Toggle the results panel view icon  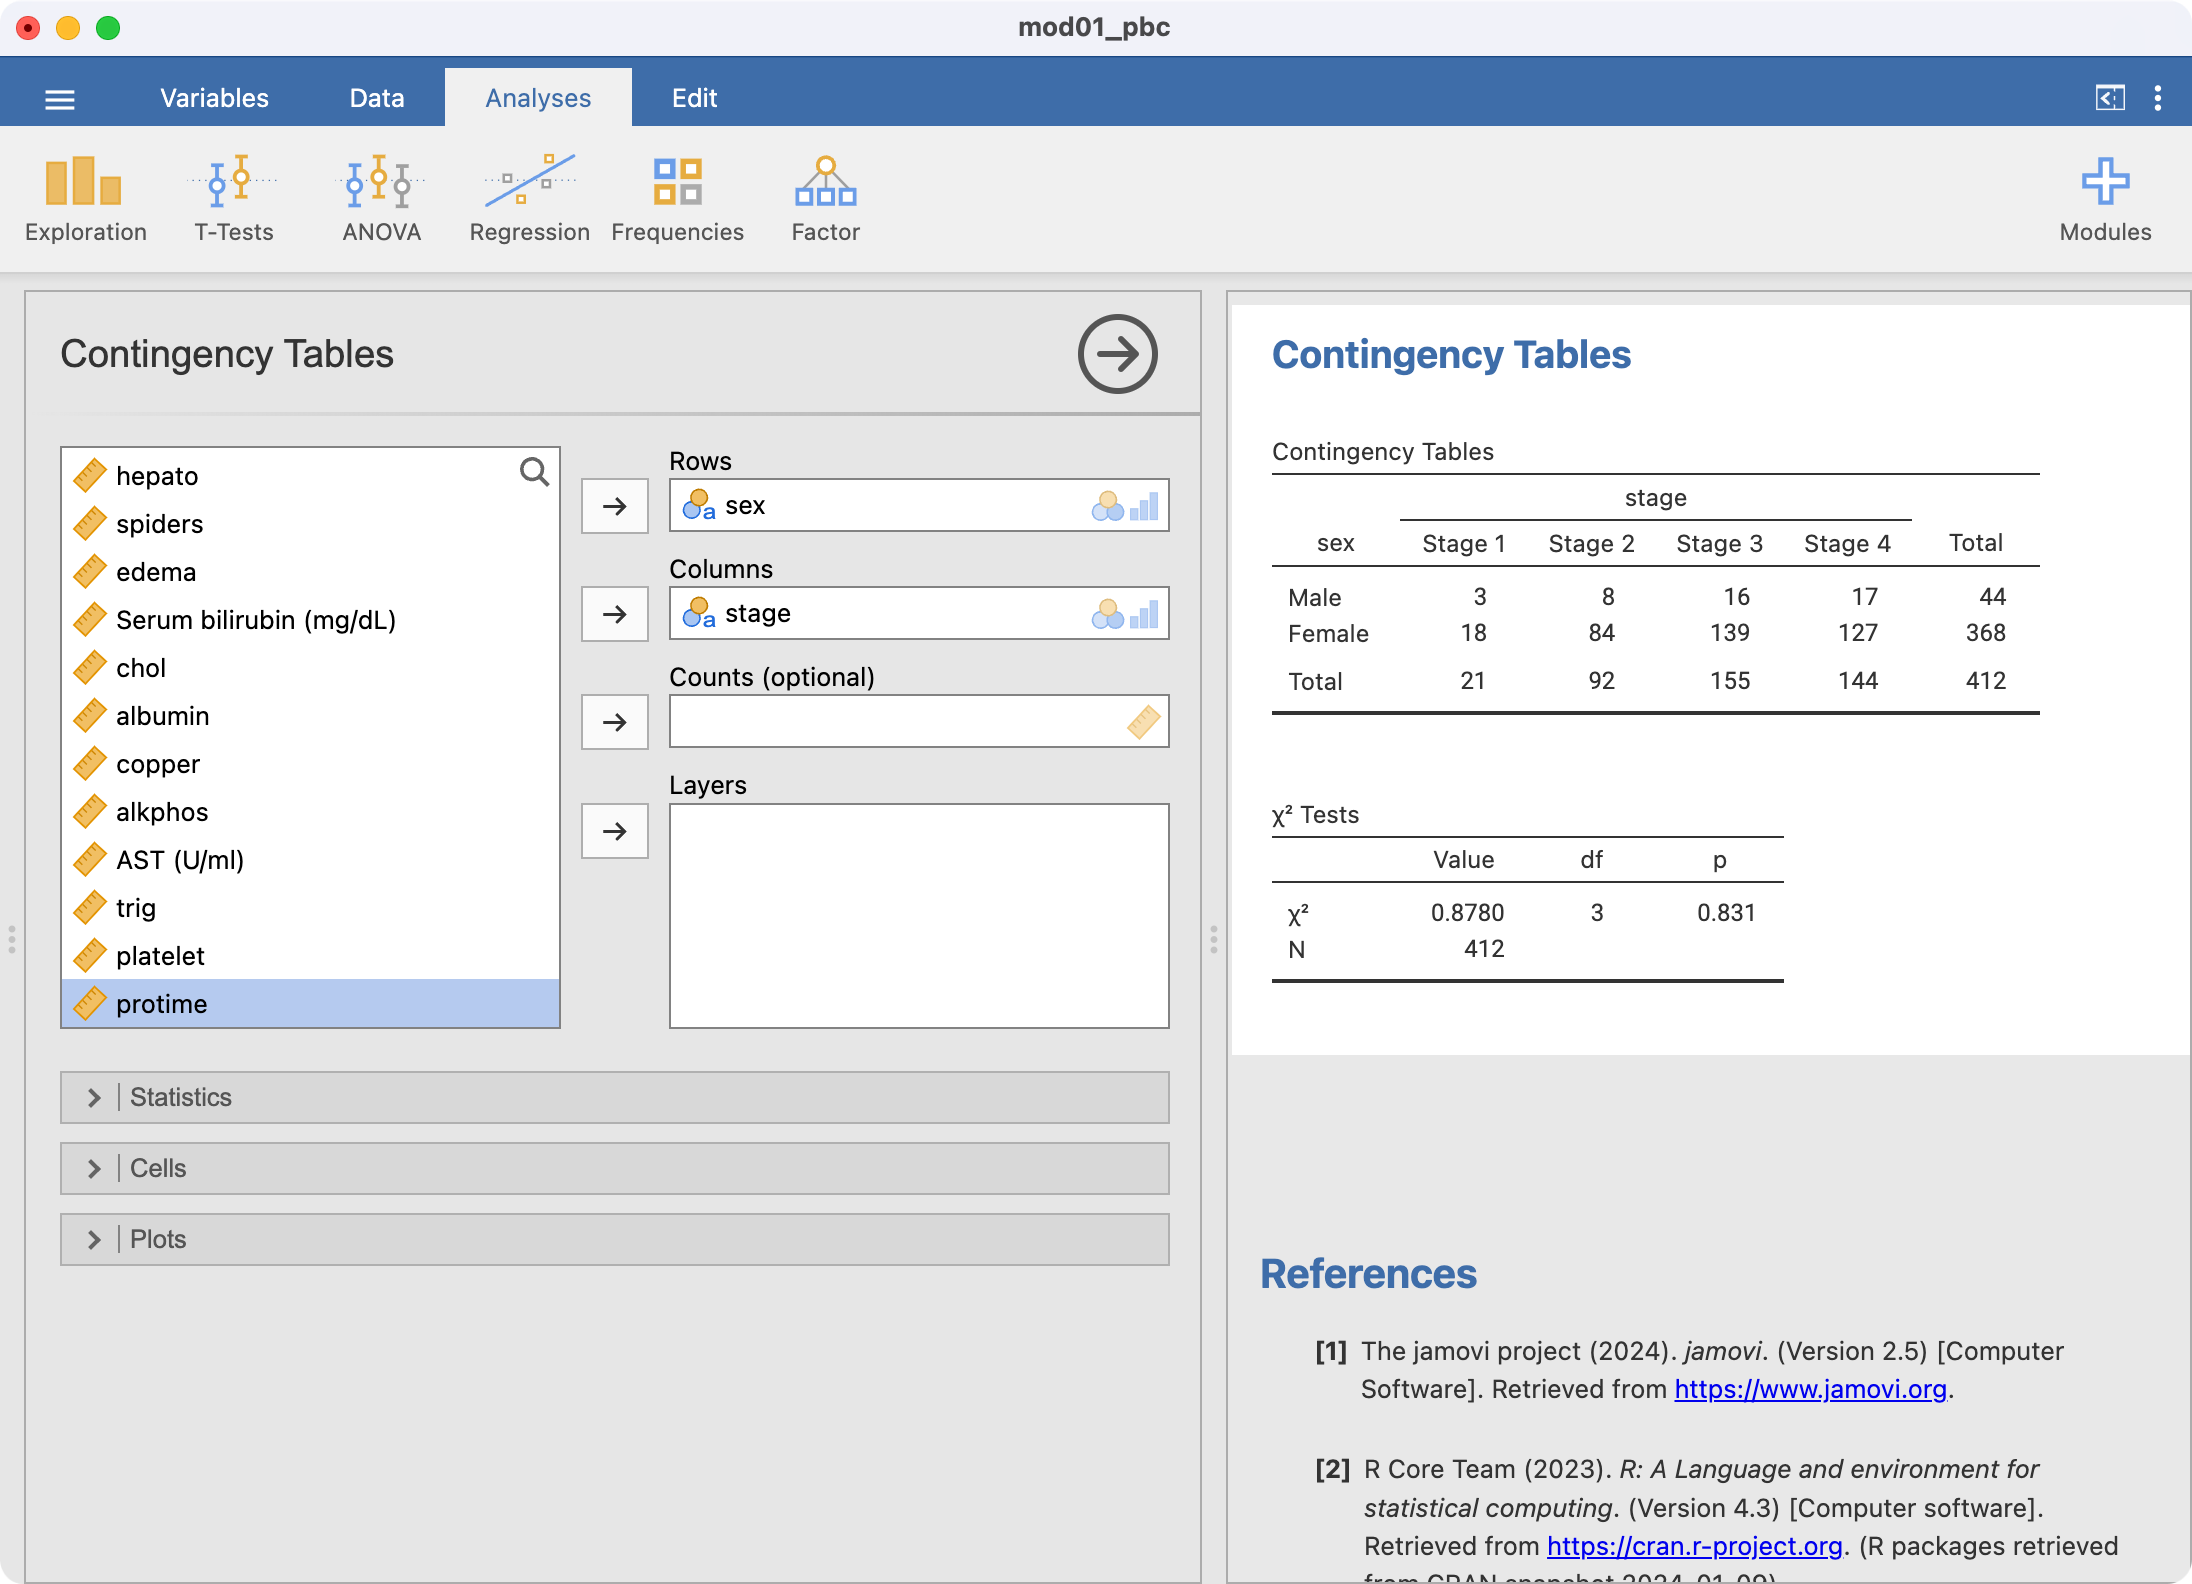pyautogui.click(x=2109, y=98)
